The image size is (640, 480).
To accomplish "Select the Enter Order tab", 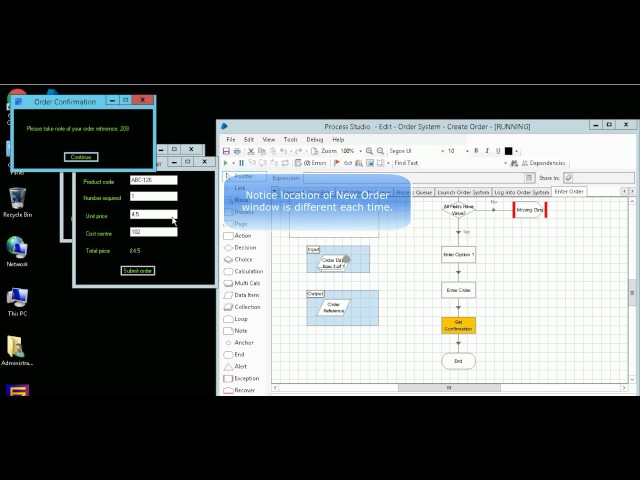I will pyautogui.click(x=569, y=191).
